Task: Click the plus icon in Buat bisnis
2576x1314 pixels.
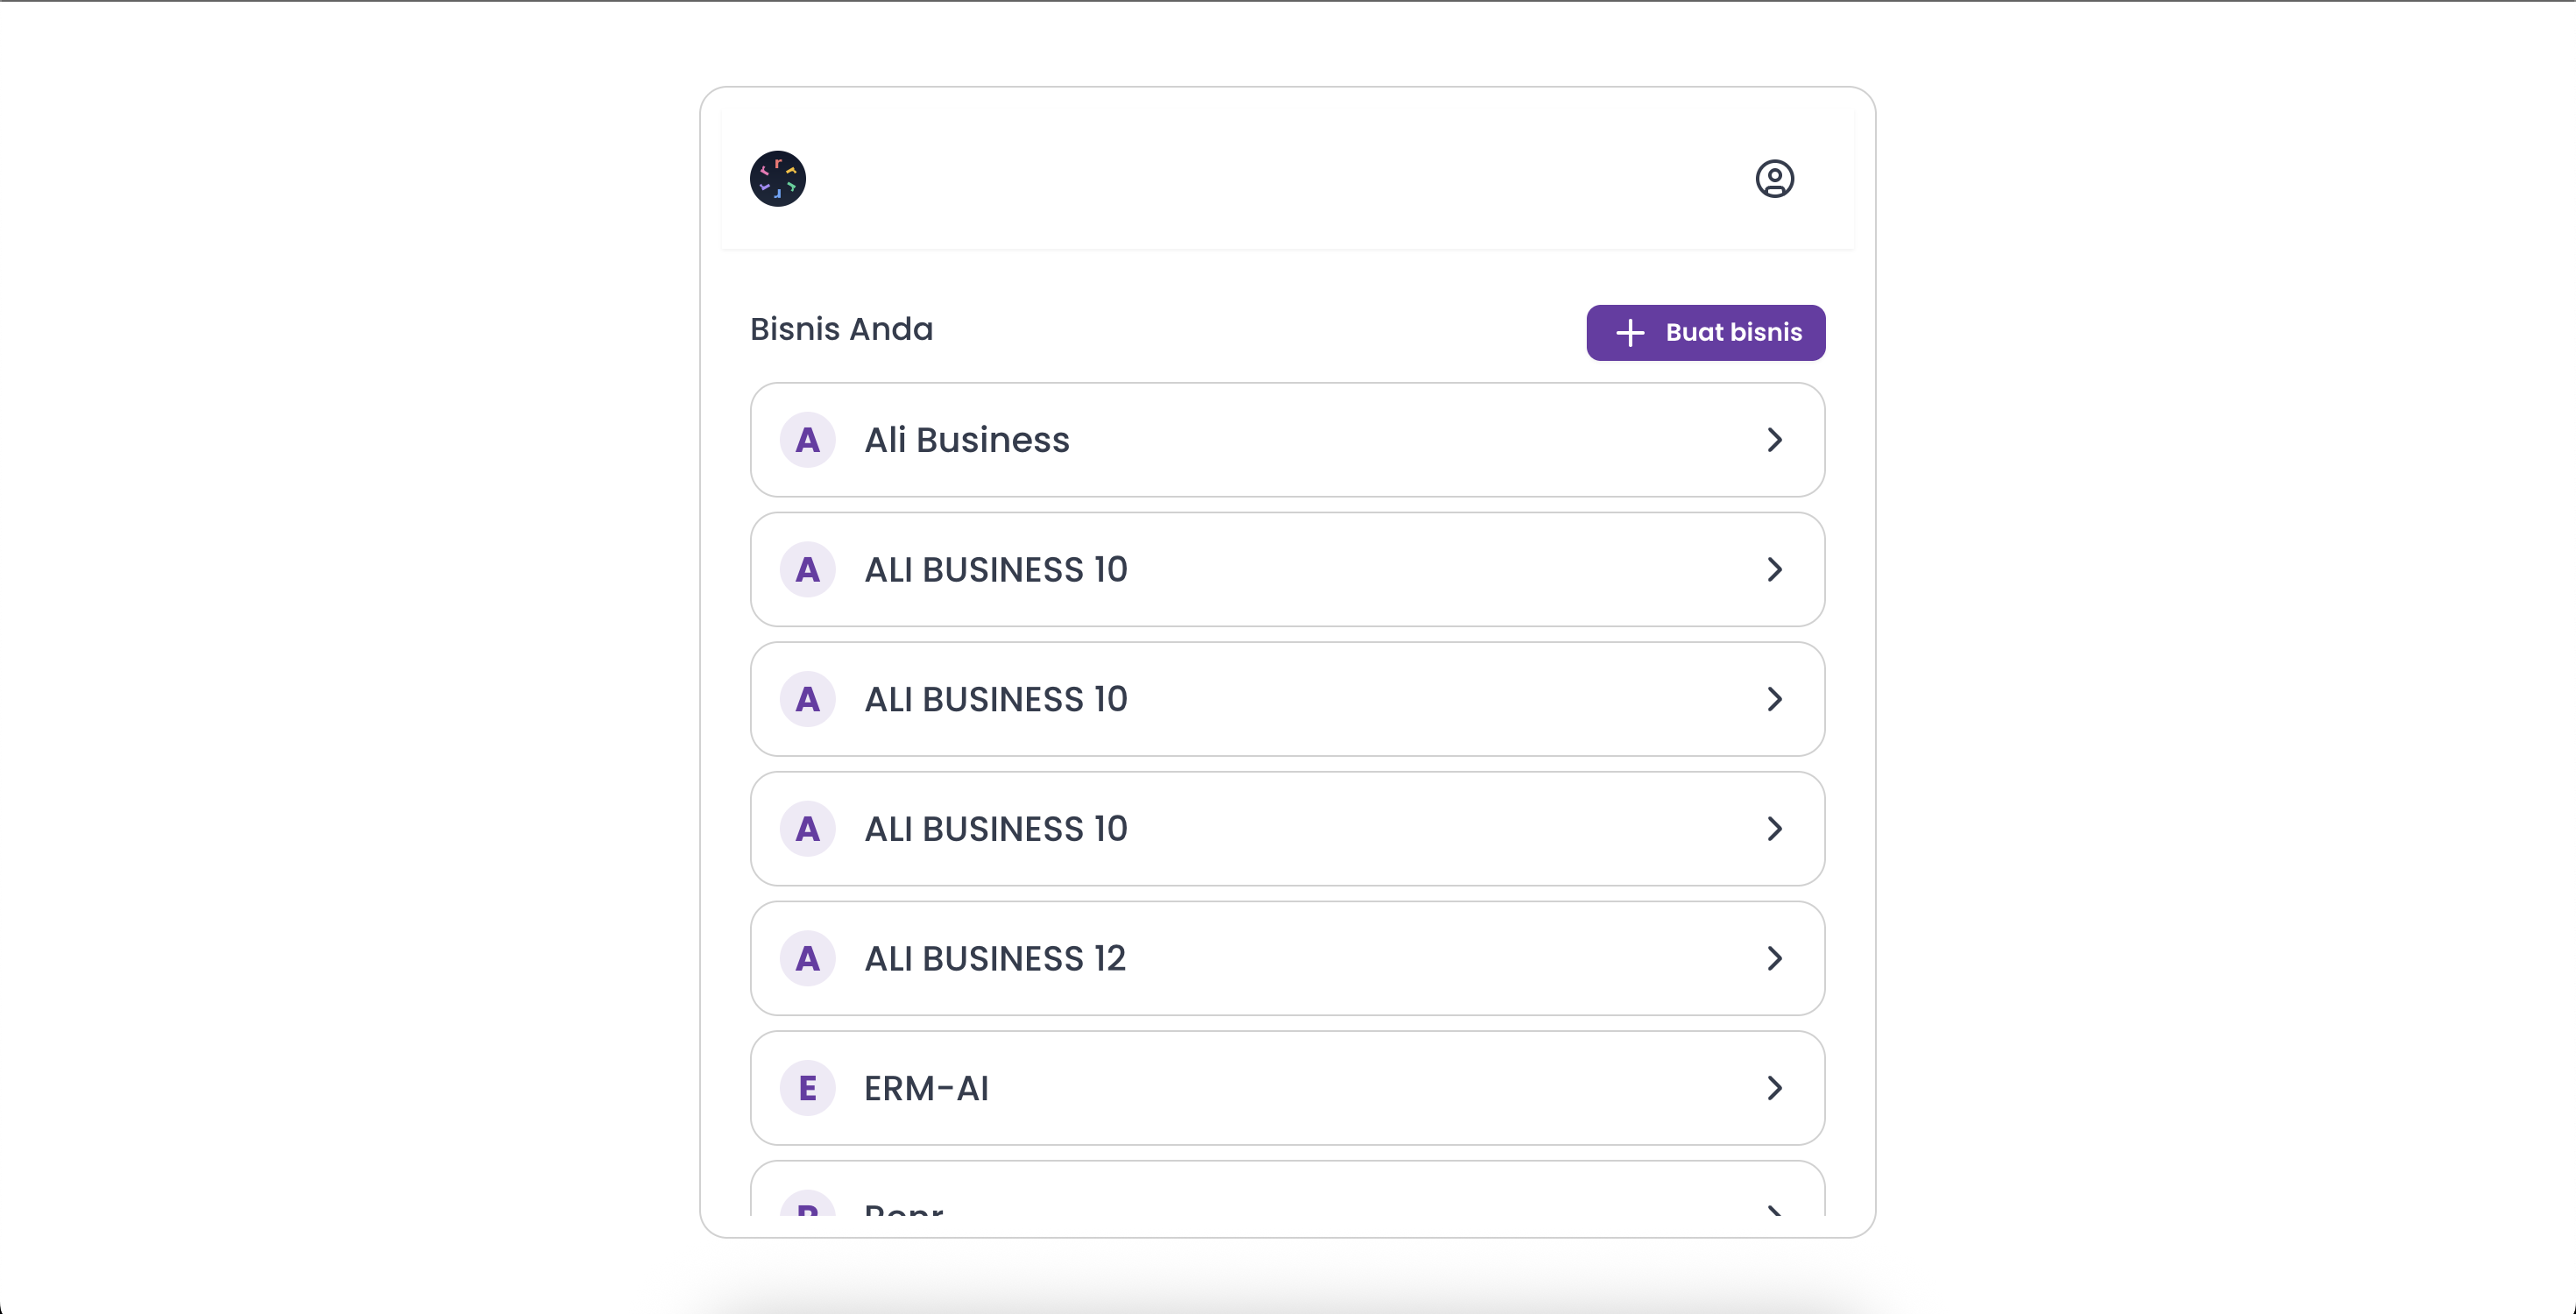Action: tap(1630, 333)
